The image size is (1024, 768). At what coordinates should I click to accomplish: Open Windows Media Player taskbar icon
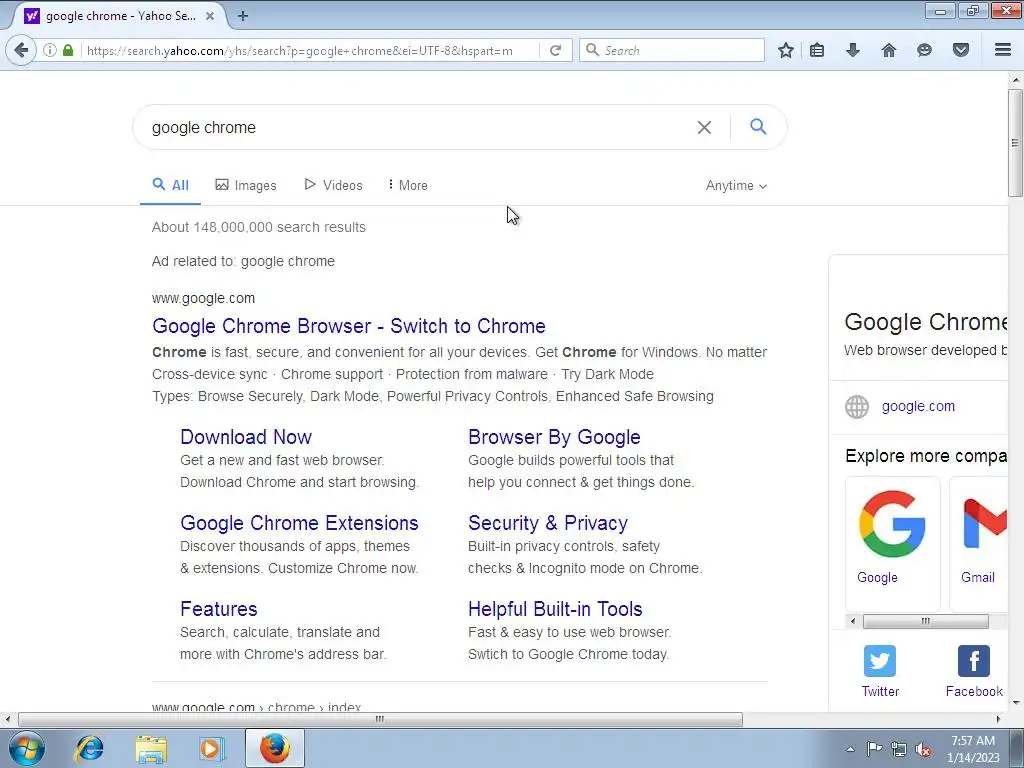[x=212, y=749]
